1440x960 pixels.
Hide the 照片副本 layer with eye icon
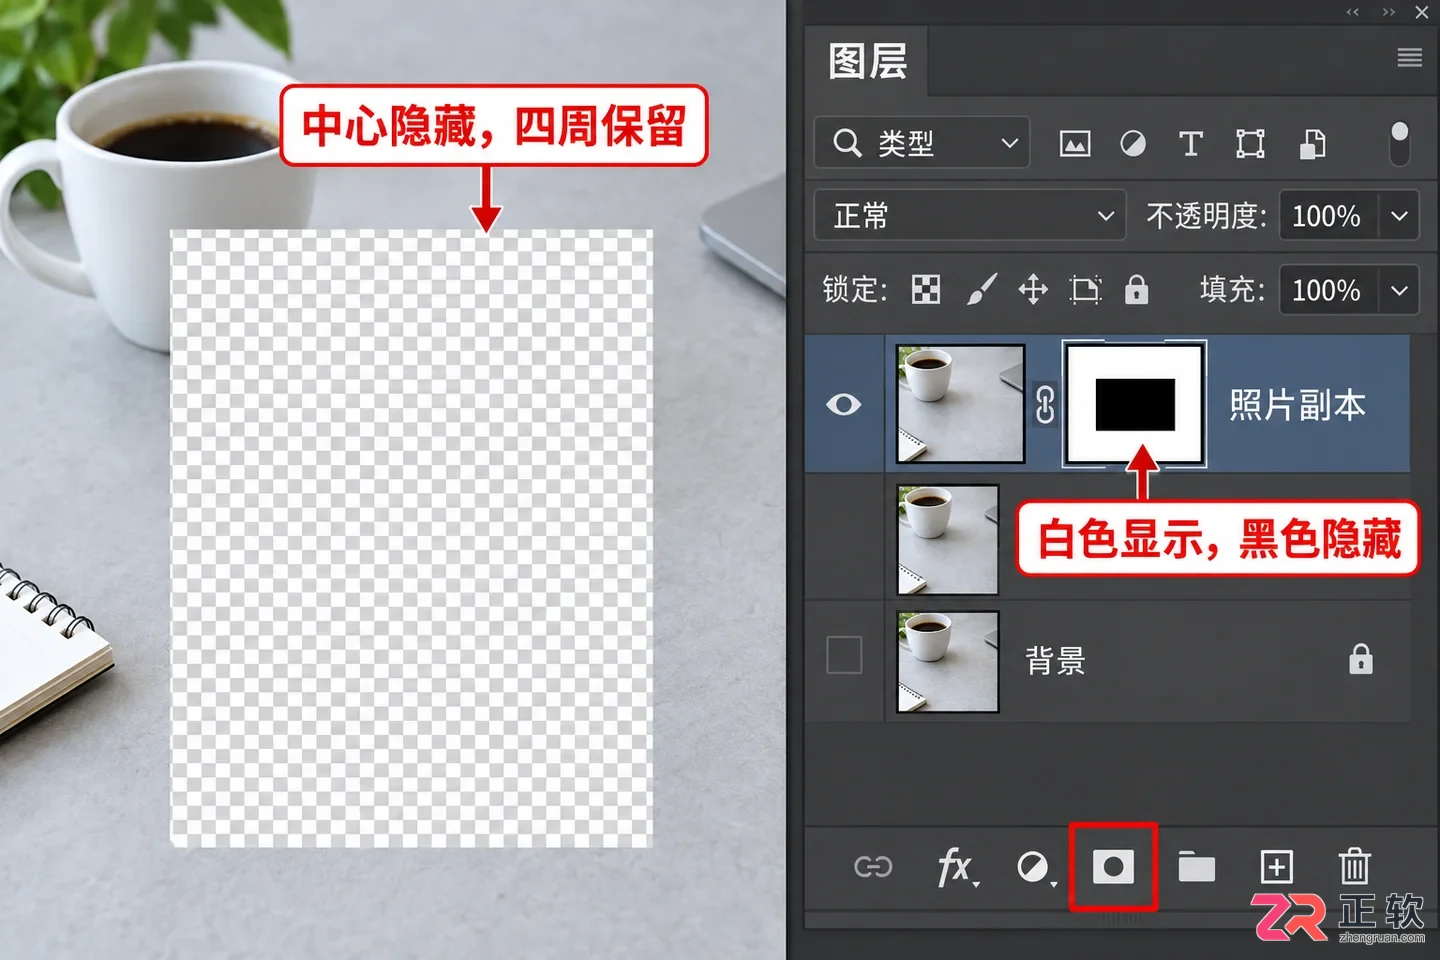(x=844, y=404)
